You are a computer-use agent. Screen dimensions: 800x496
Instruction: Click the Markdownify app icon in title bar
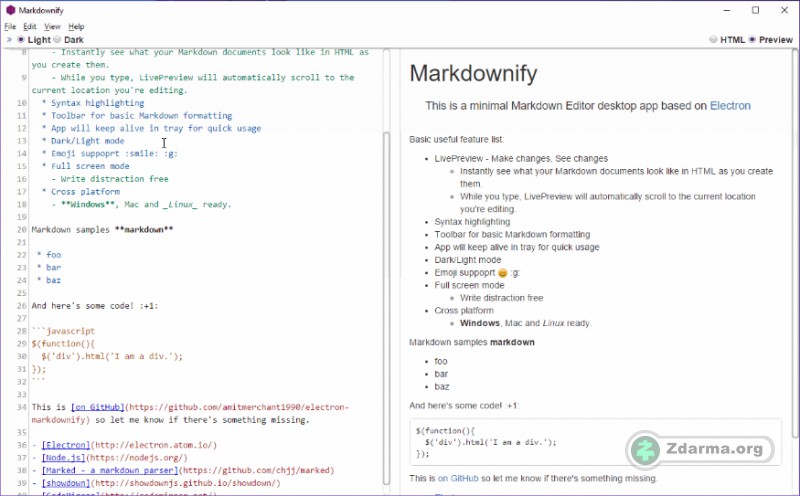[10, 10]
